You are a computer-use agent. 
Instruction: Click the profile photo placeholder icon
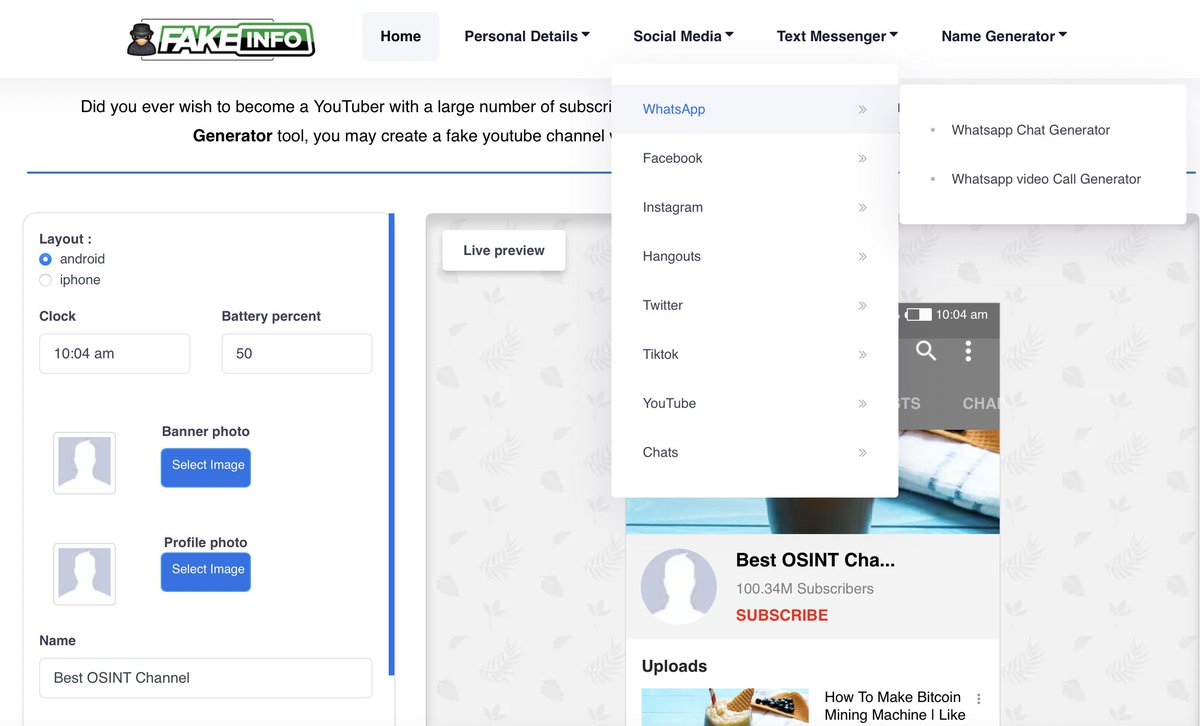click(x=84, y=573)
